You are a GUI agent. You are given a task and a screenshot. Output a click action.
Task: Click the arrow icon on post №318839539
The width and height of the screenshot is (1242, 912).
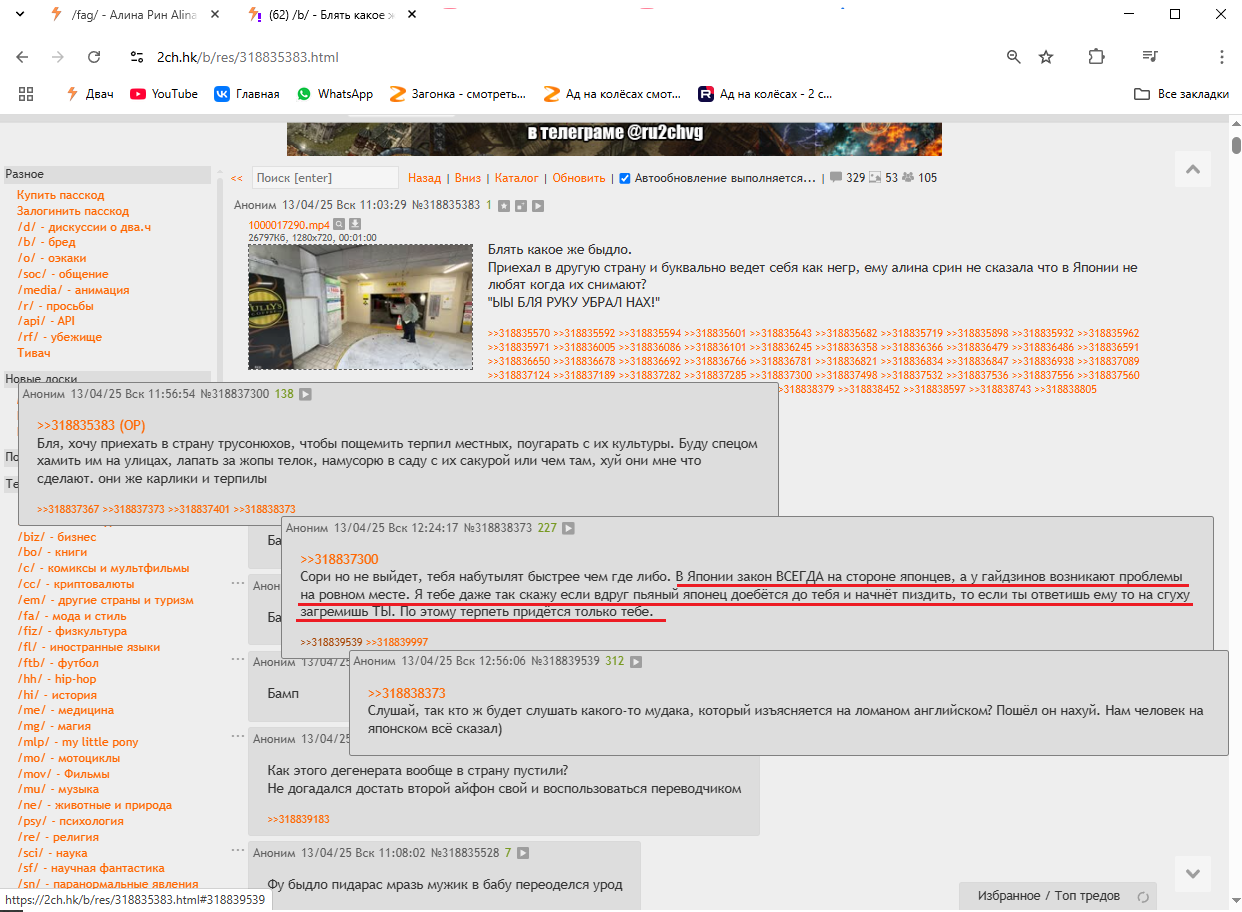click(x=635, y=662)
